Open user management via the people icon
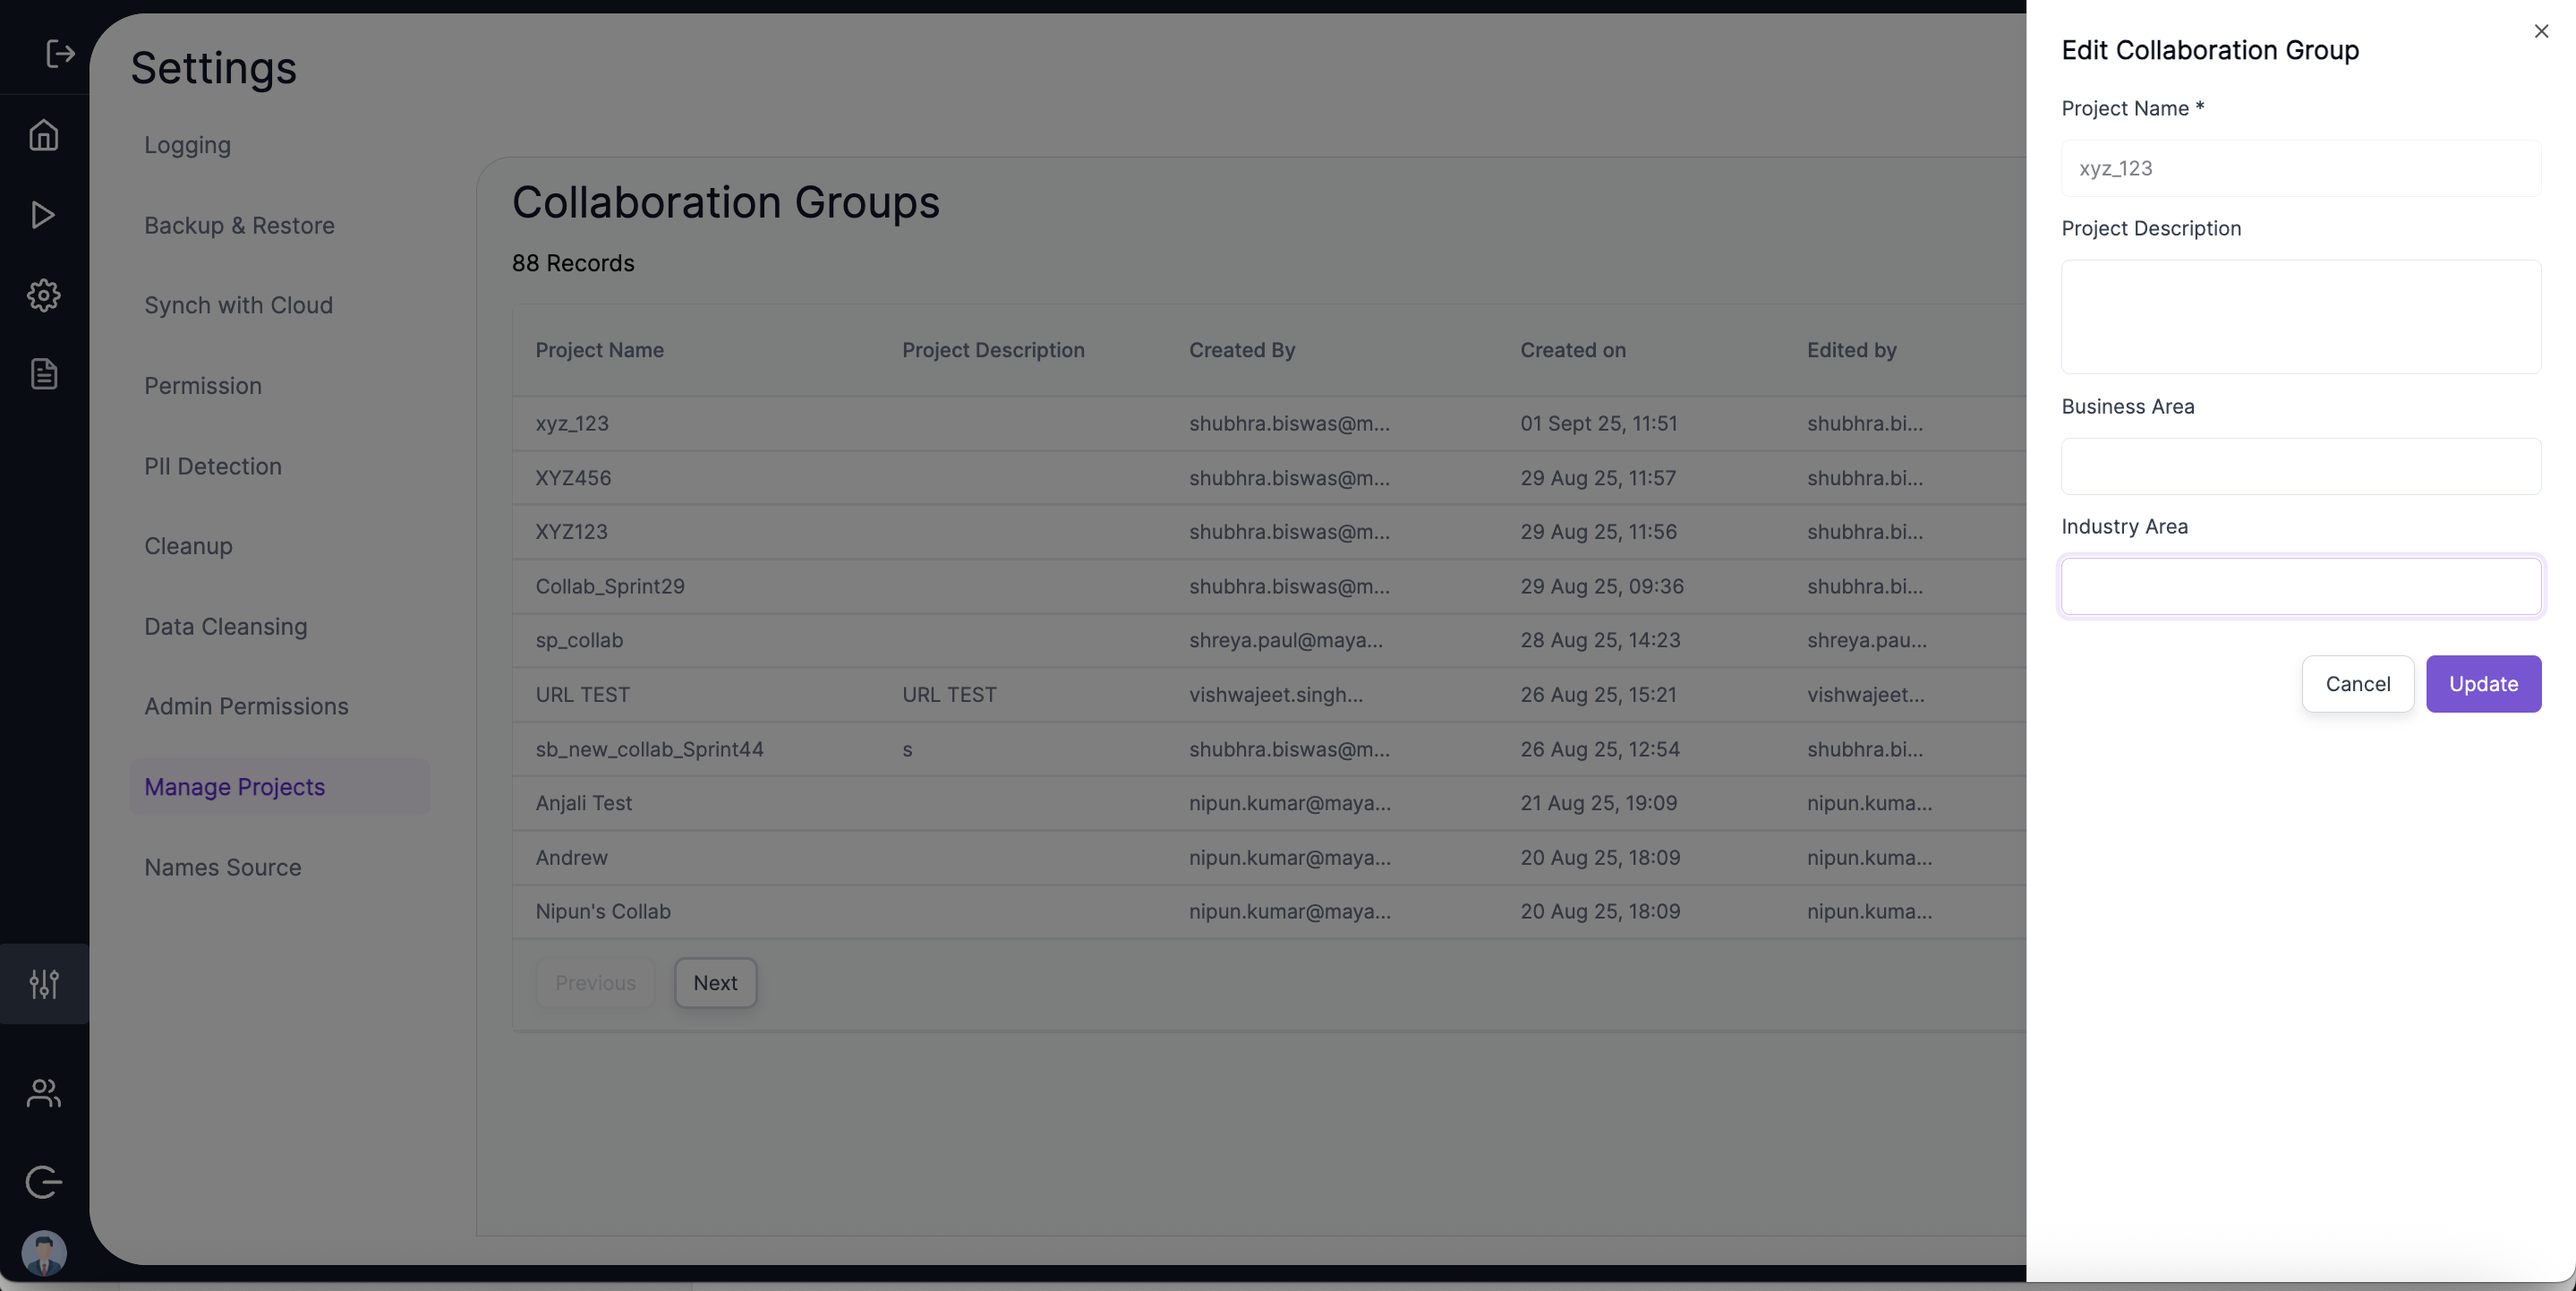This screenshot has height=1291, width=2576. click(43, 1093)
